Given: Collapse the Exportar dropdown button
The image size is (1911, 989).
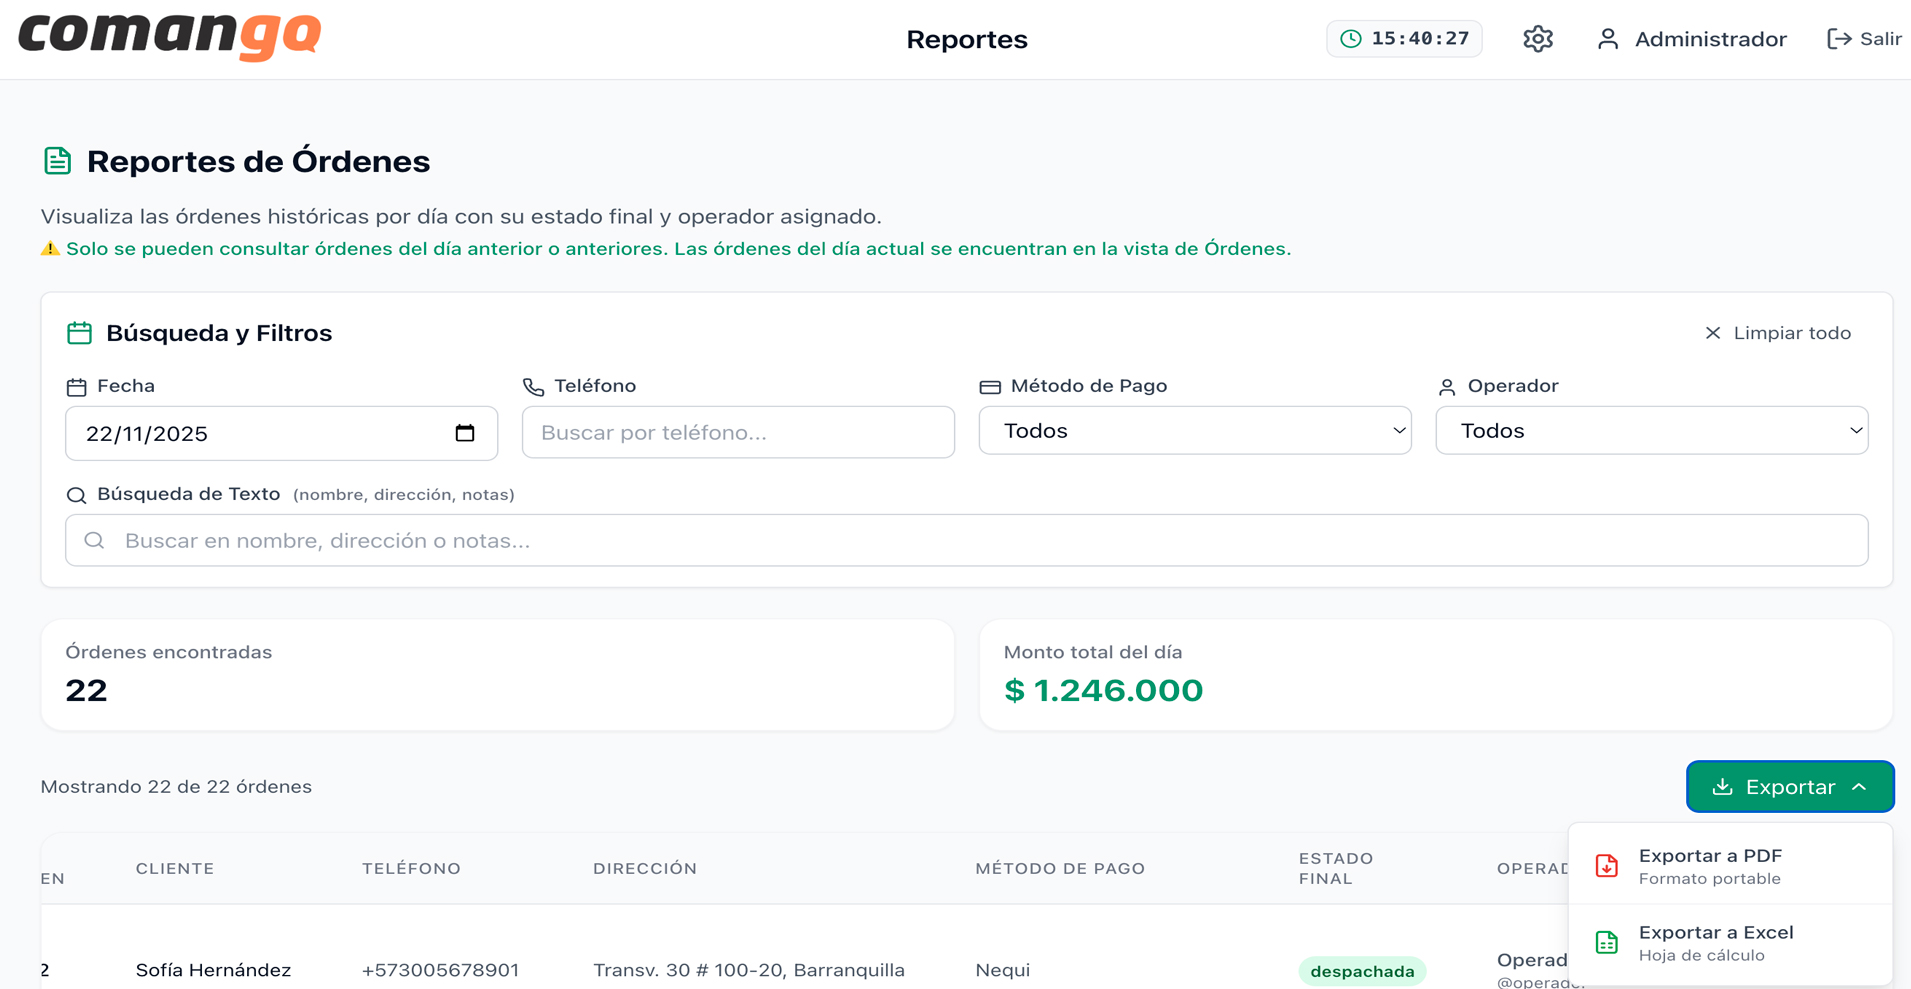Looking at the screenshot, I should pyautogui.click(x=1789, y=787).
